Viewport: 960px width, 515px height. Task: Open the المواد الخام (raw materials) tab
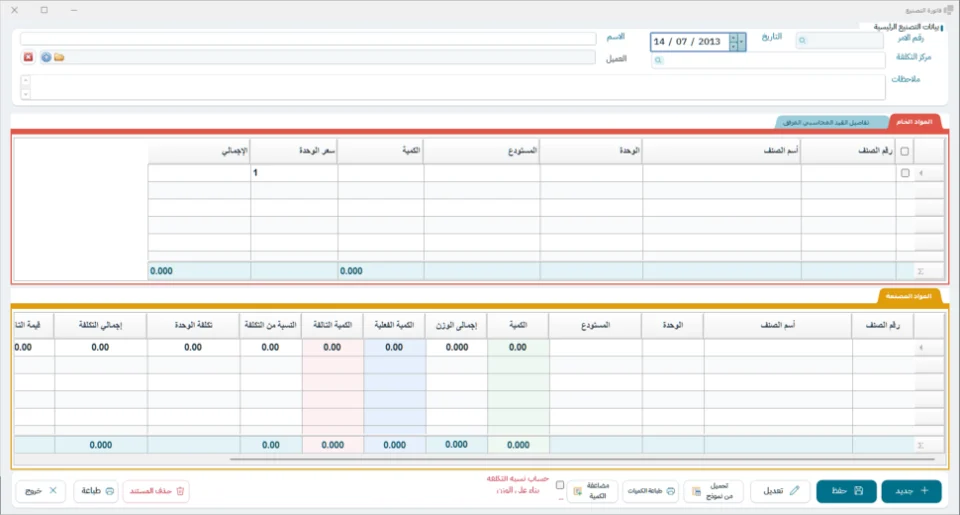[913, 122]
